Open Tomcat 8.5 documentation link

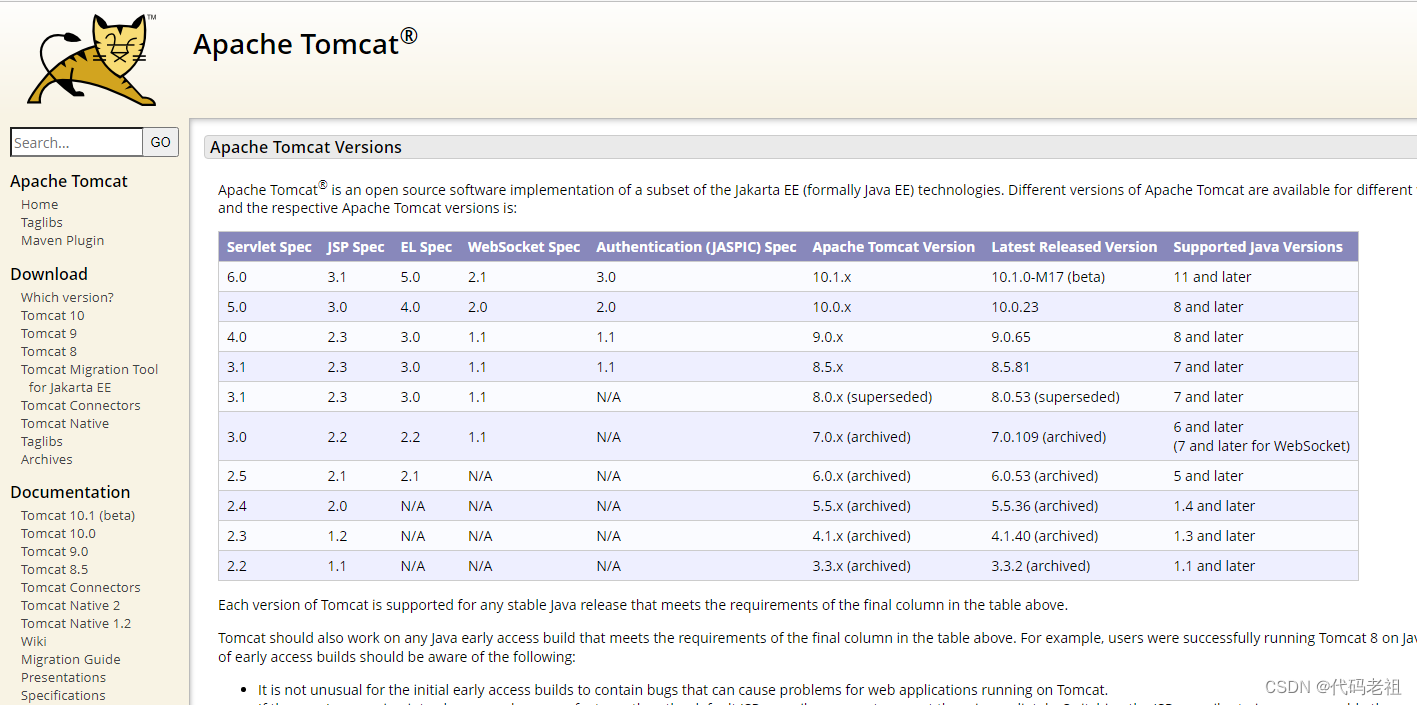tap(55, 569)
